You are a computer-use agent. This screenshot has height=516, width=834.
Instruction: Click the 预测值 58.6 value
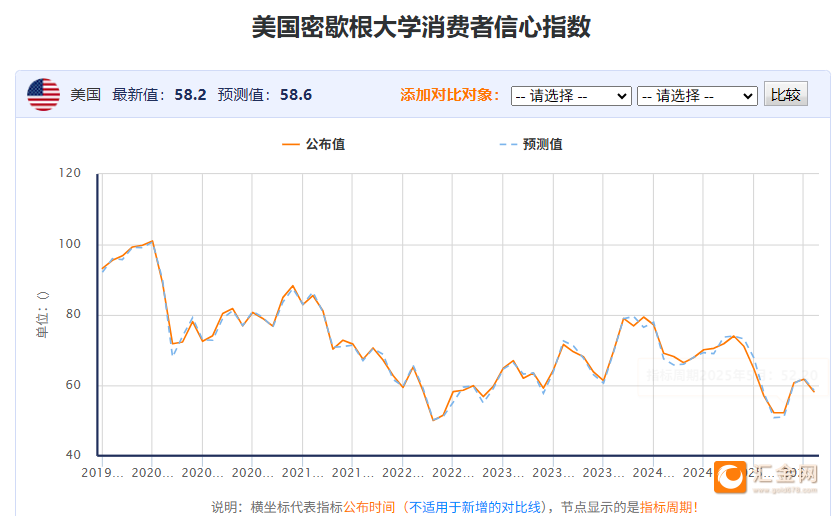(296, 95)
